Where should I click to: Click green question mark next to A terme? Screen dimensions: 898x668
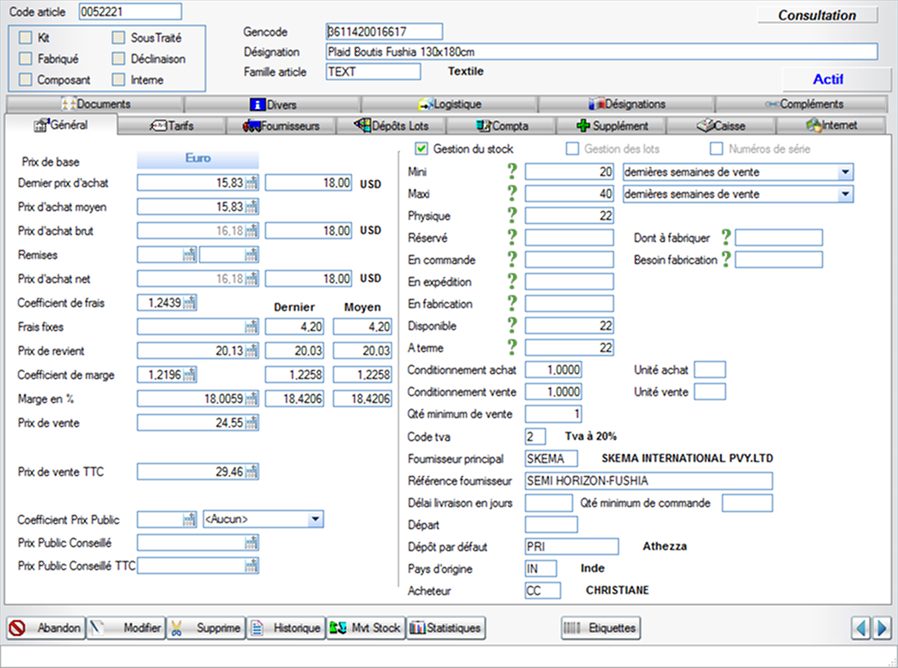coord(512,347)
